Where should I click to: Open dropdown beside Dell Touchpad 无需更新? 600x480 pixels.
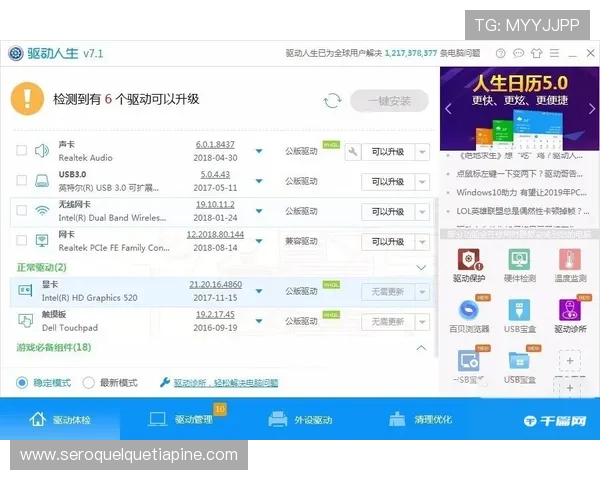click(422, 322)
